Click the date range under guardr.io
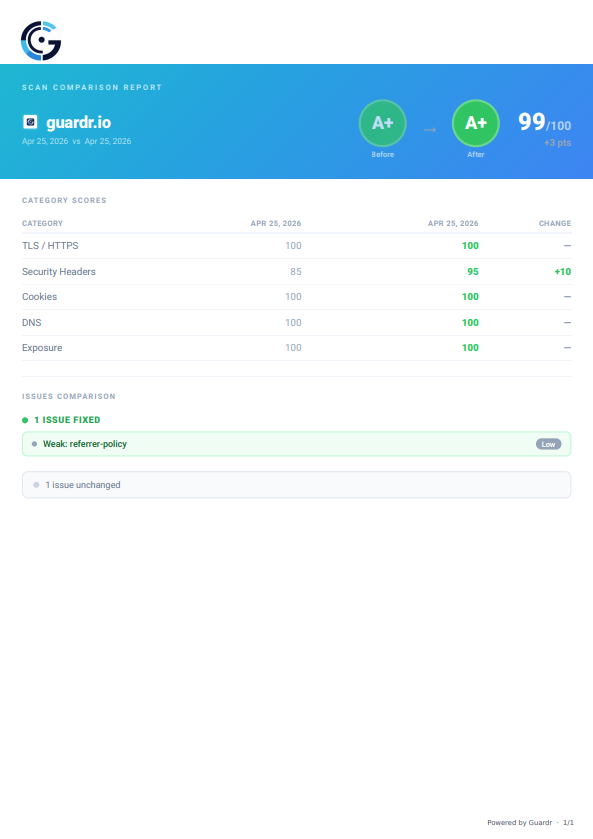The width and height of the screenshot is (593, 839). pyautogui.click(x=77, y=141)
